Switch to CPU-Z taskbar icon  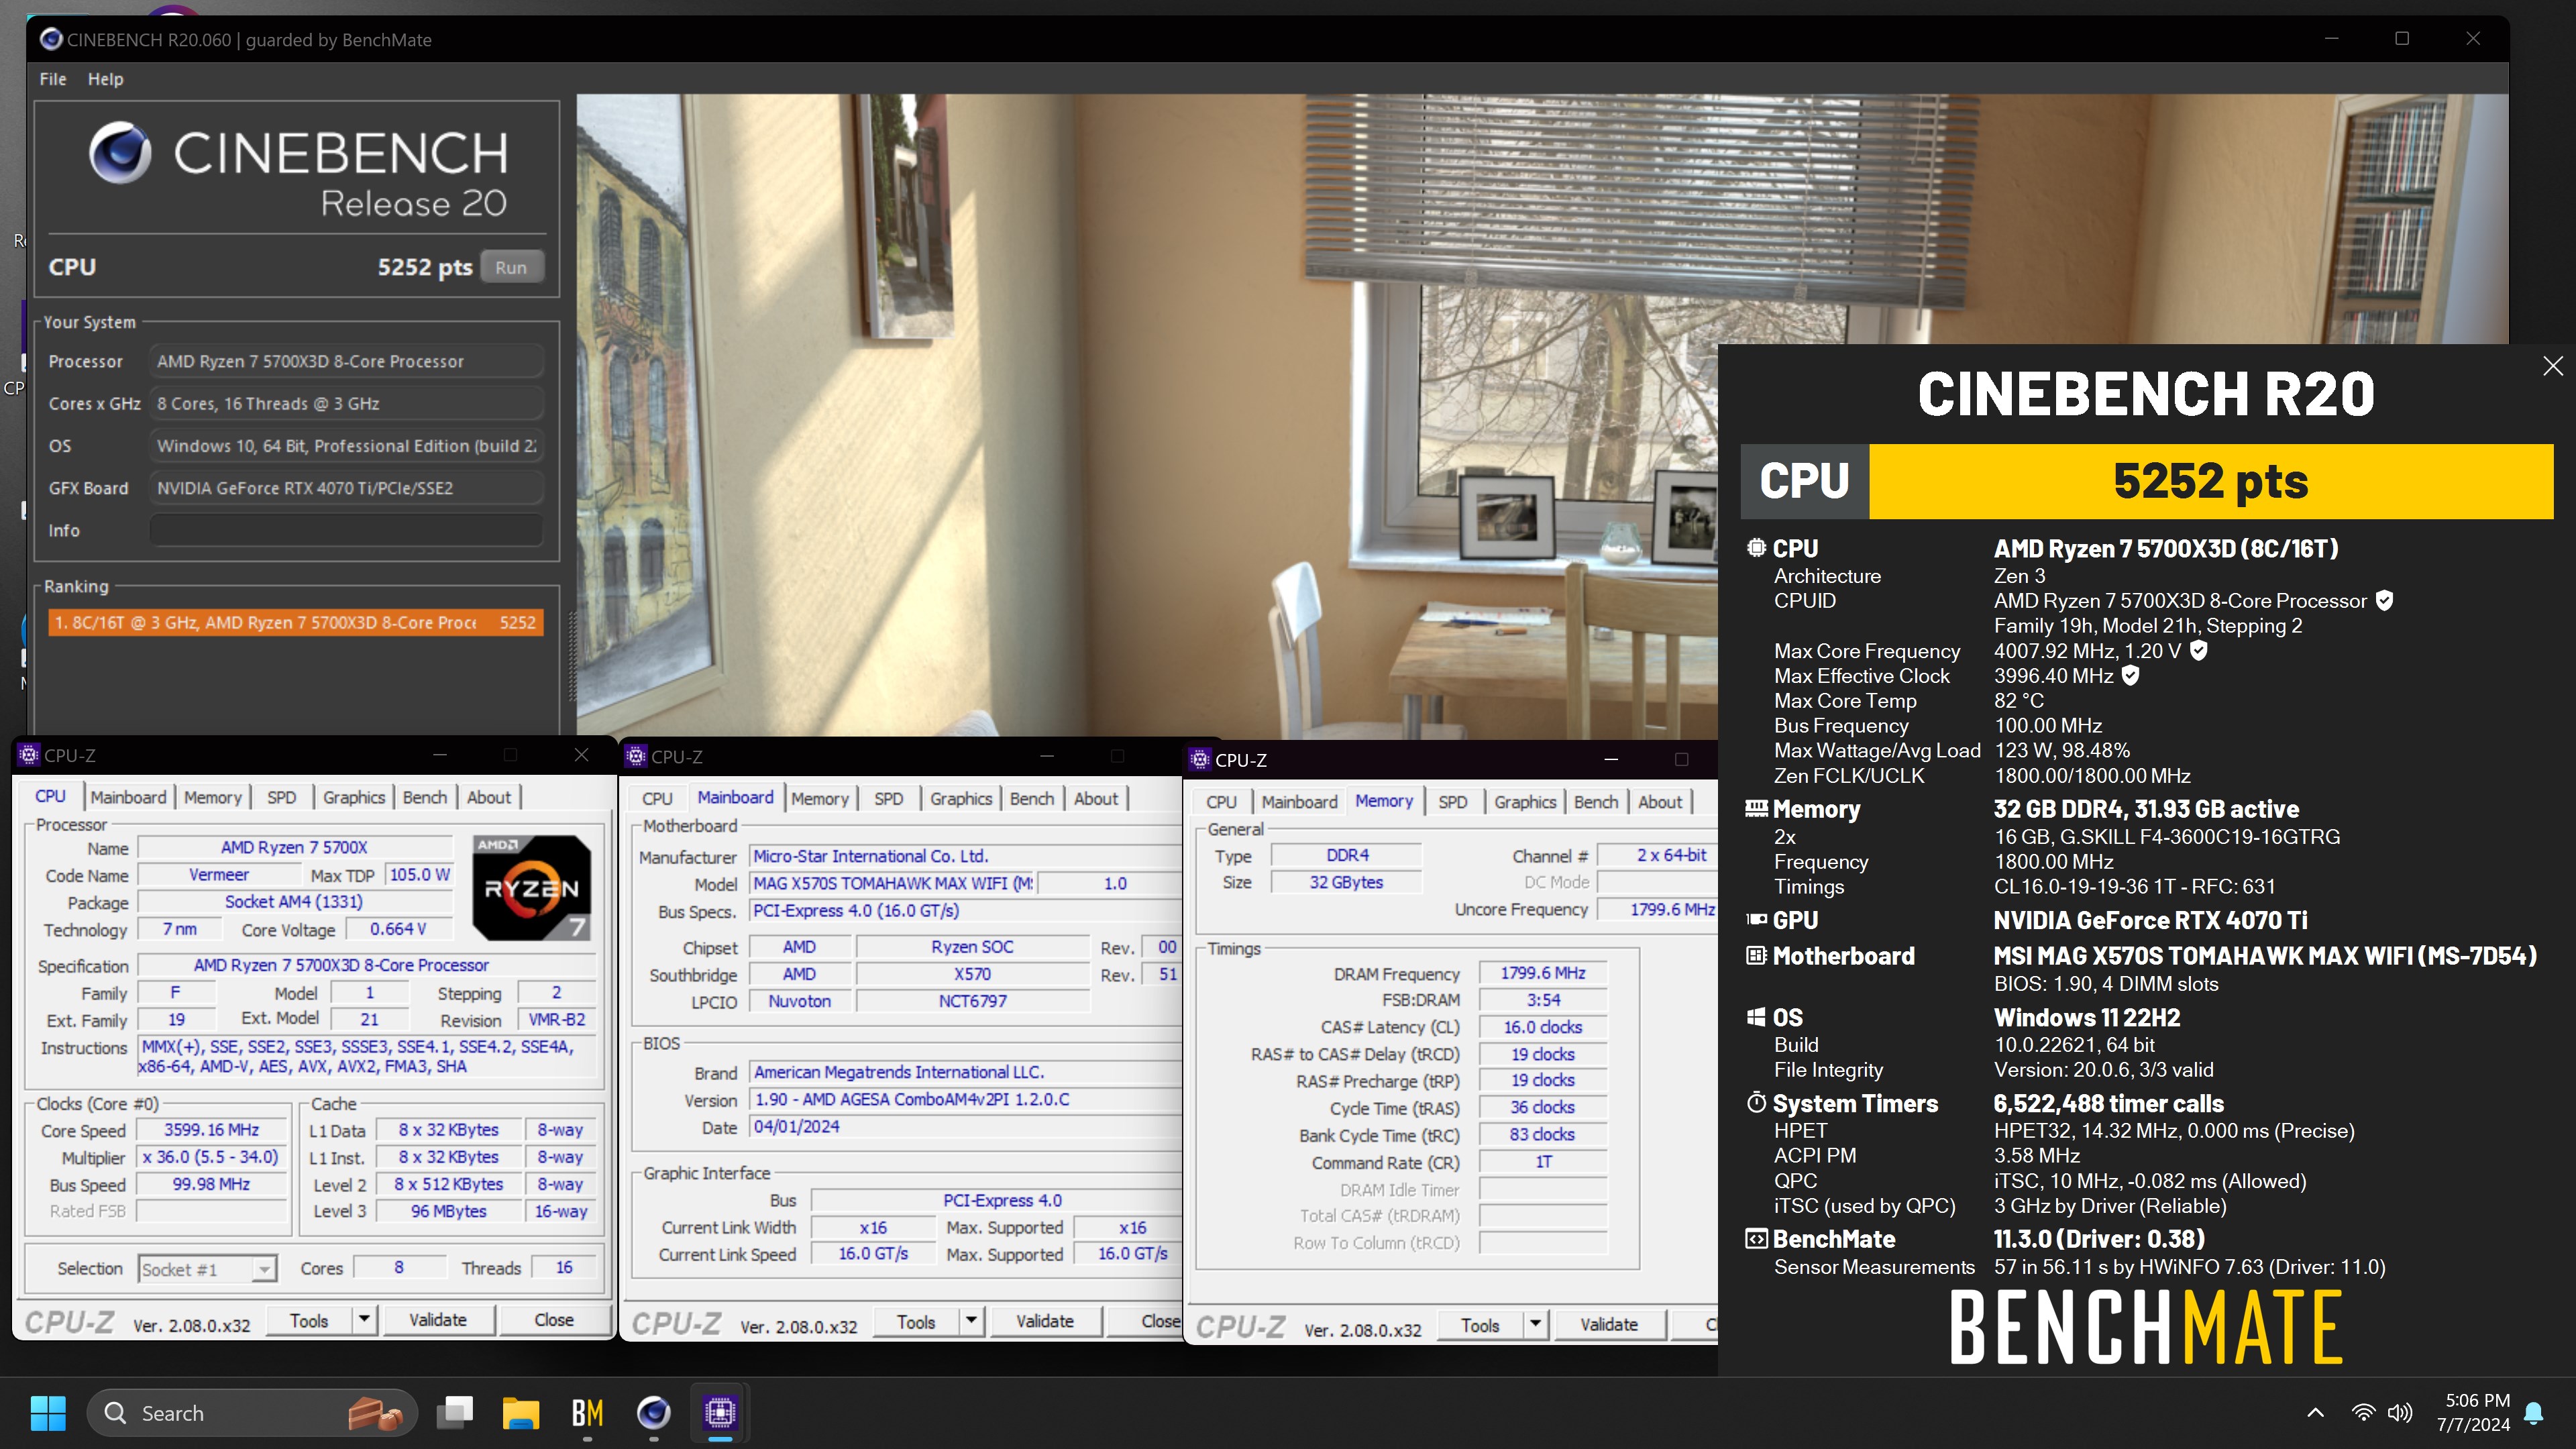(x=720, y=1412)
